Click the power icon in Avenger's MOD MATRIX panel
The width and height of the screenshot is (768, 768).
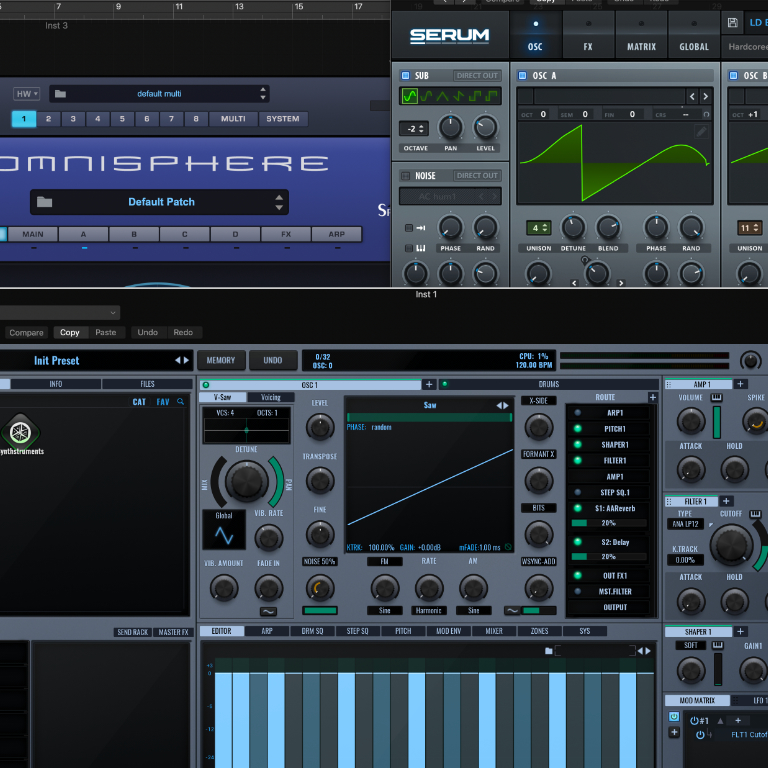tap(674, 717)
